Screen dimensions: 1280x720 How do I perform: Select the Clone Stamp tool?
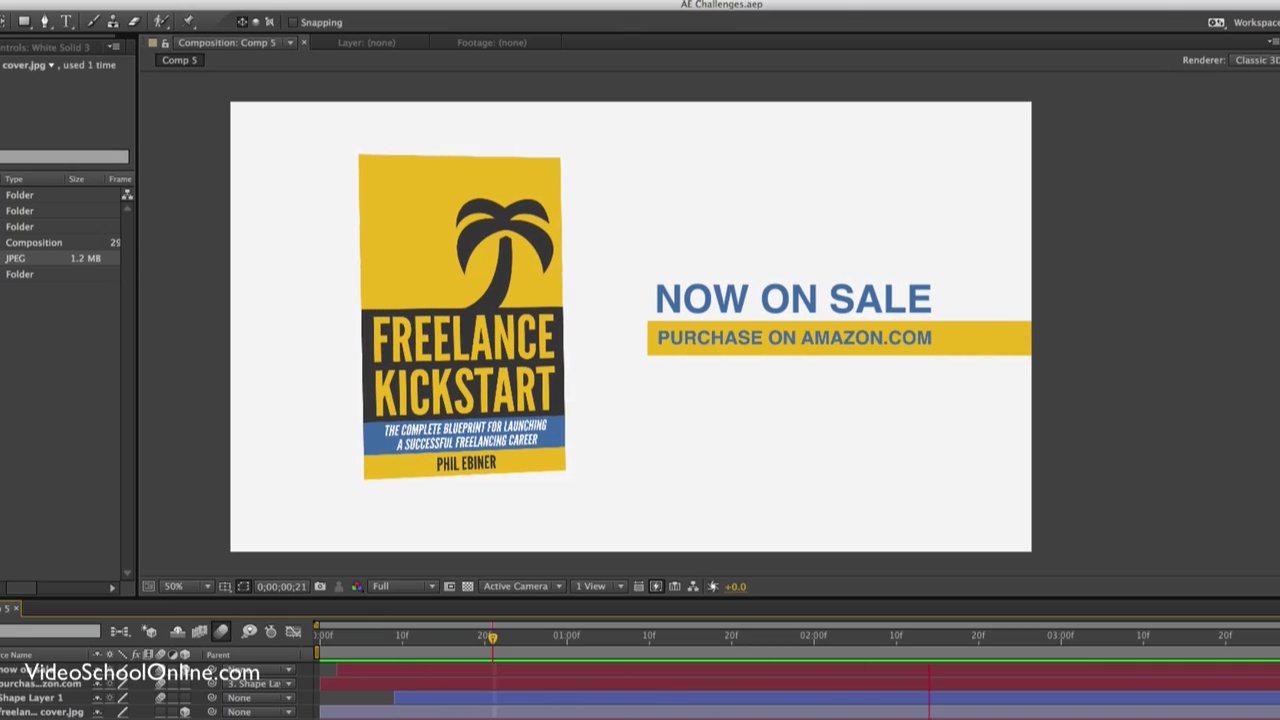[x=113, y=21]
